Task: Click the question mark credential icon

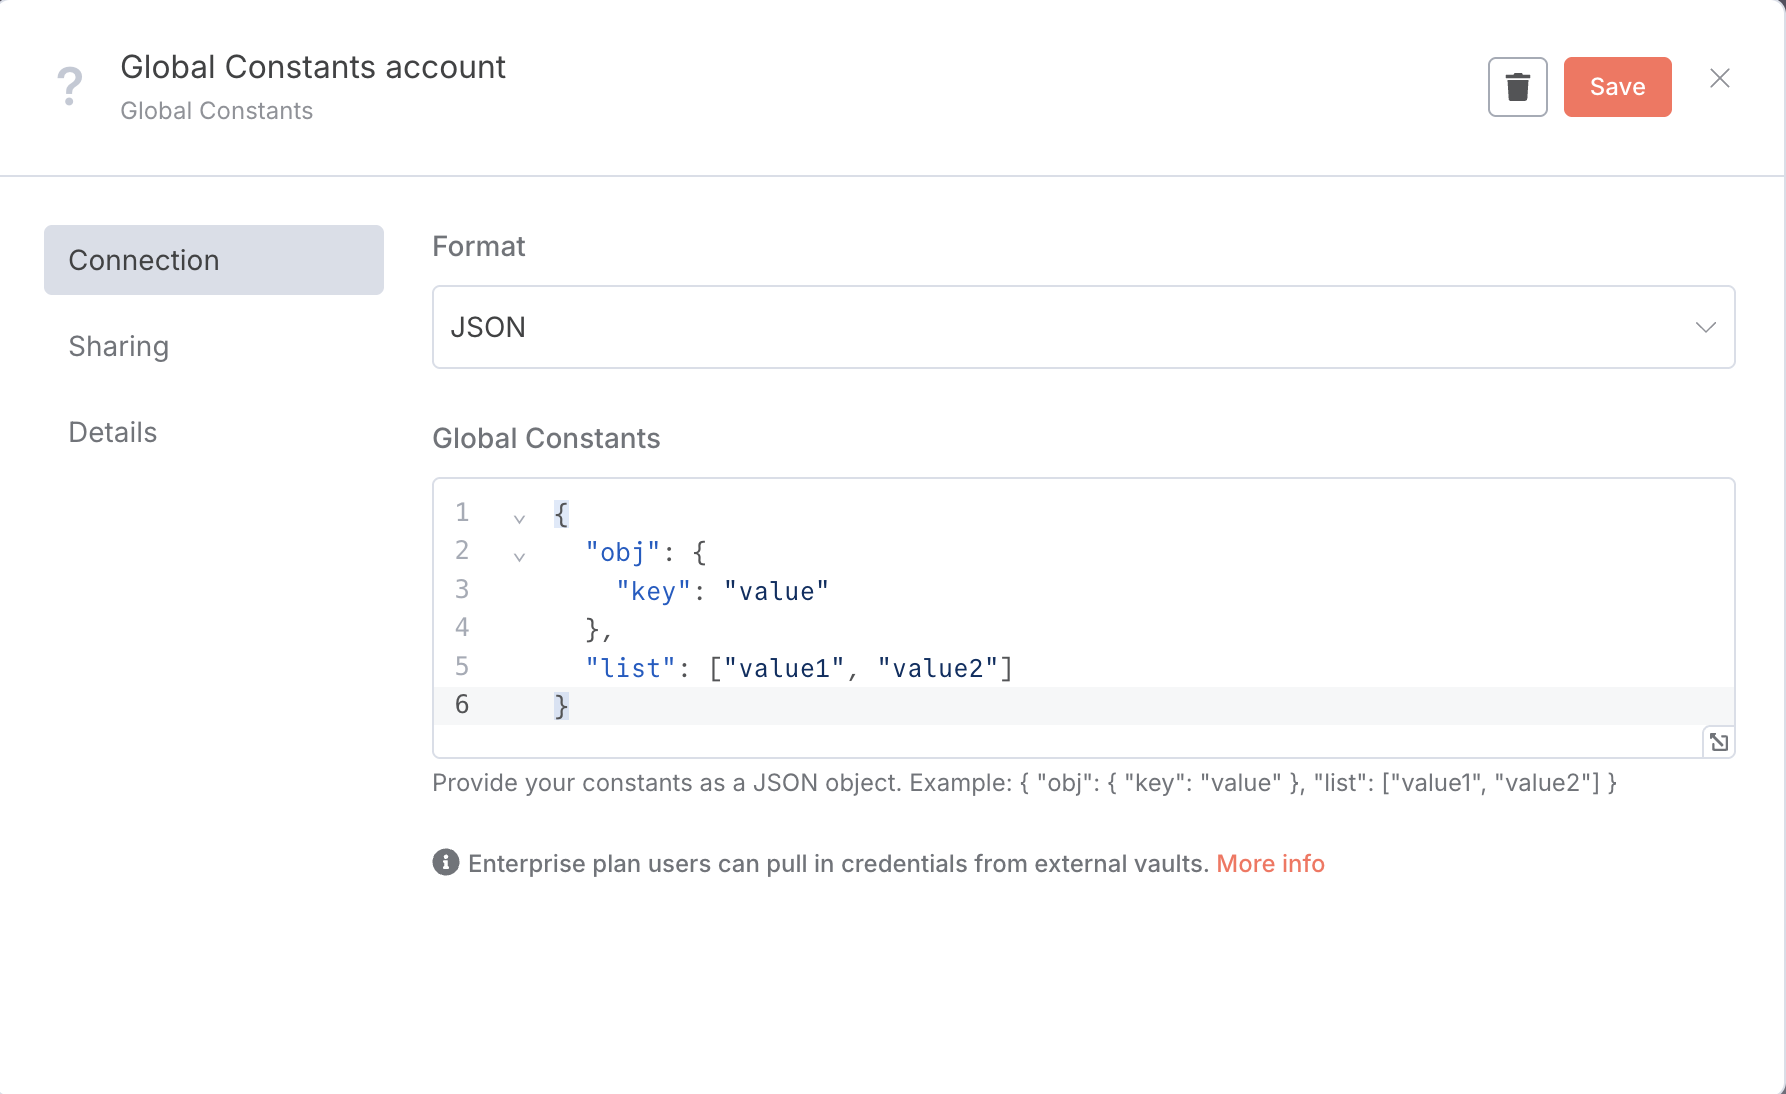Action: tap(69, 86)
